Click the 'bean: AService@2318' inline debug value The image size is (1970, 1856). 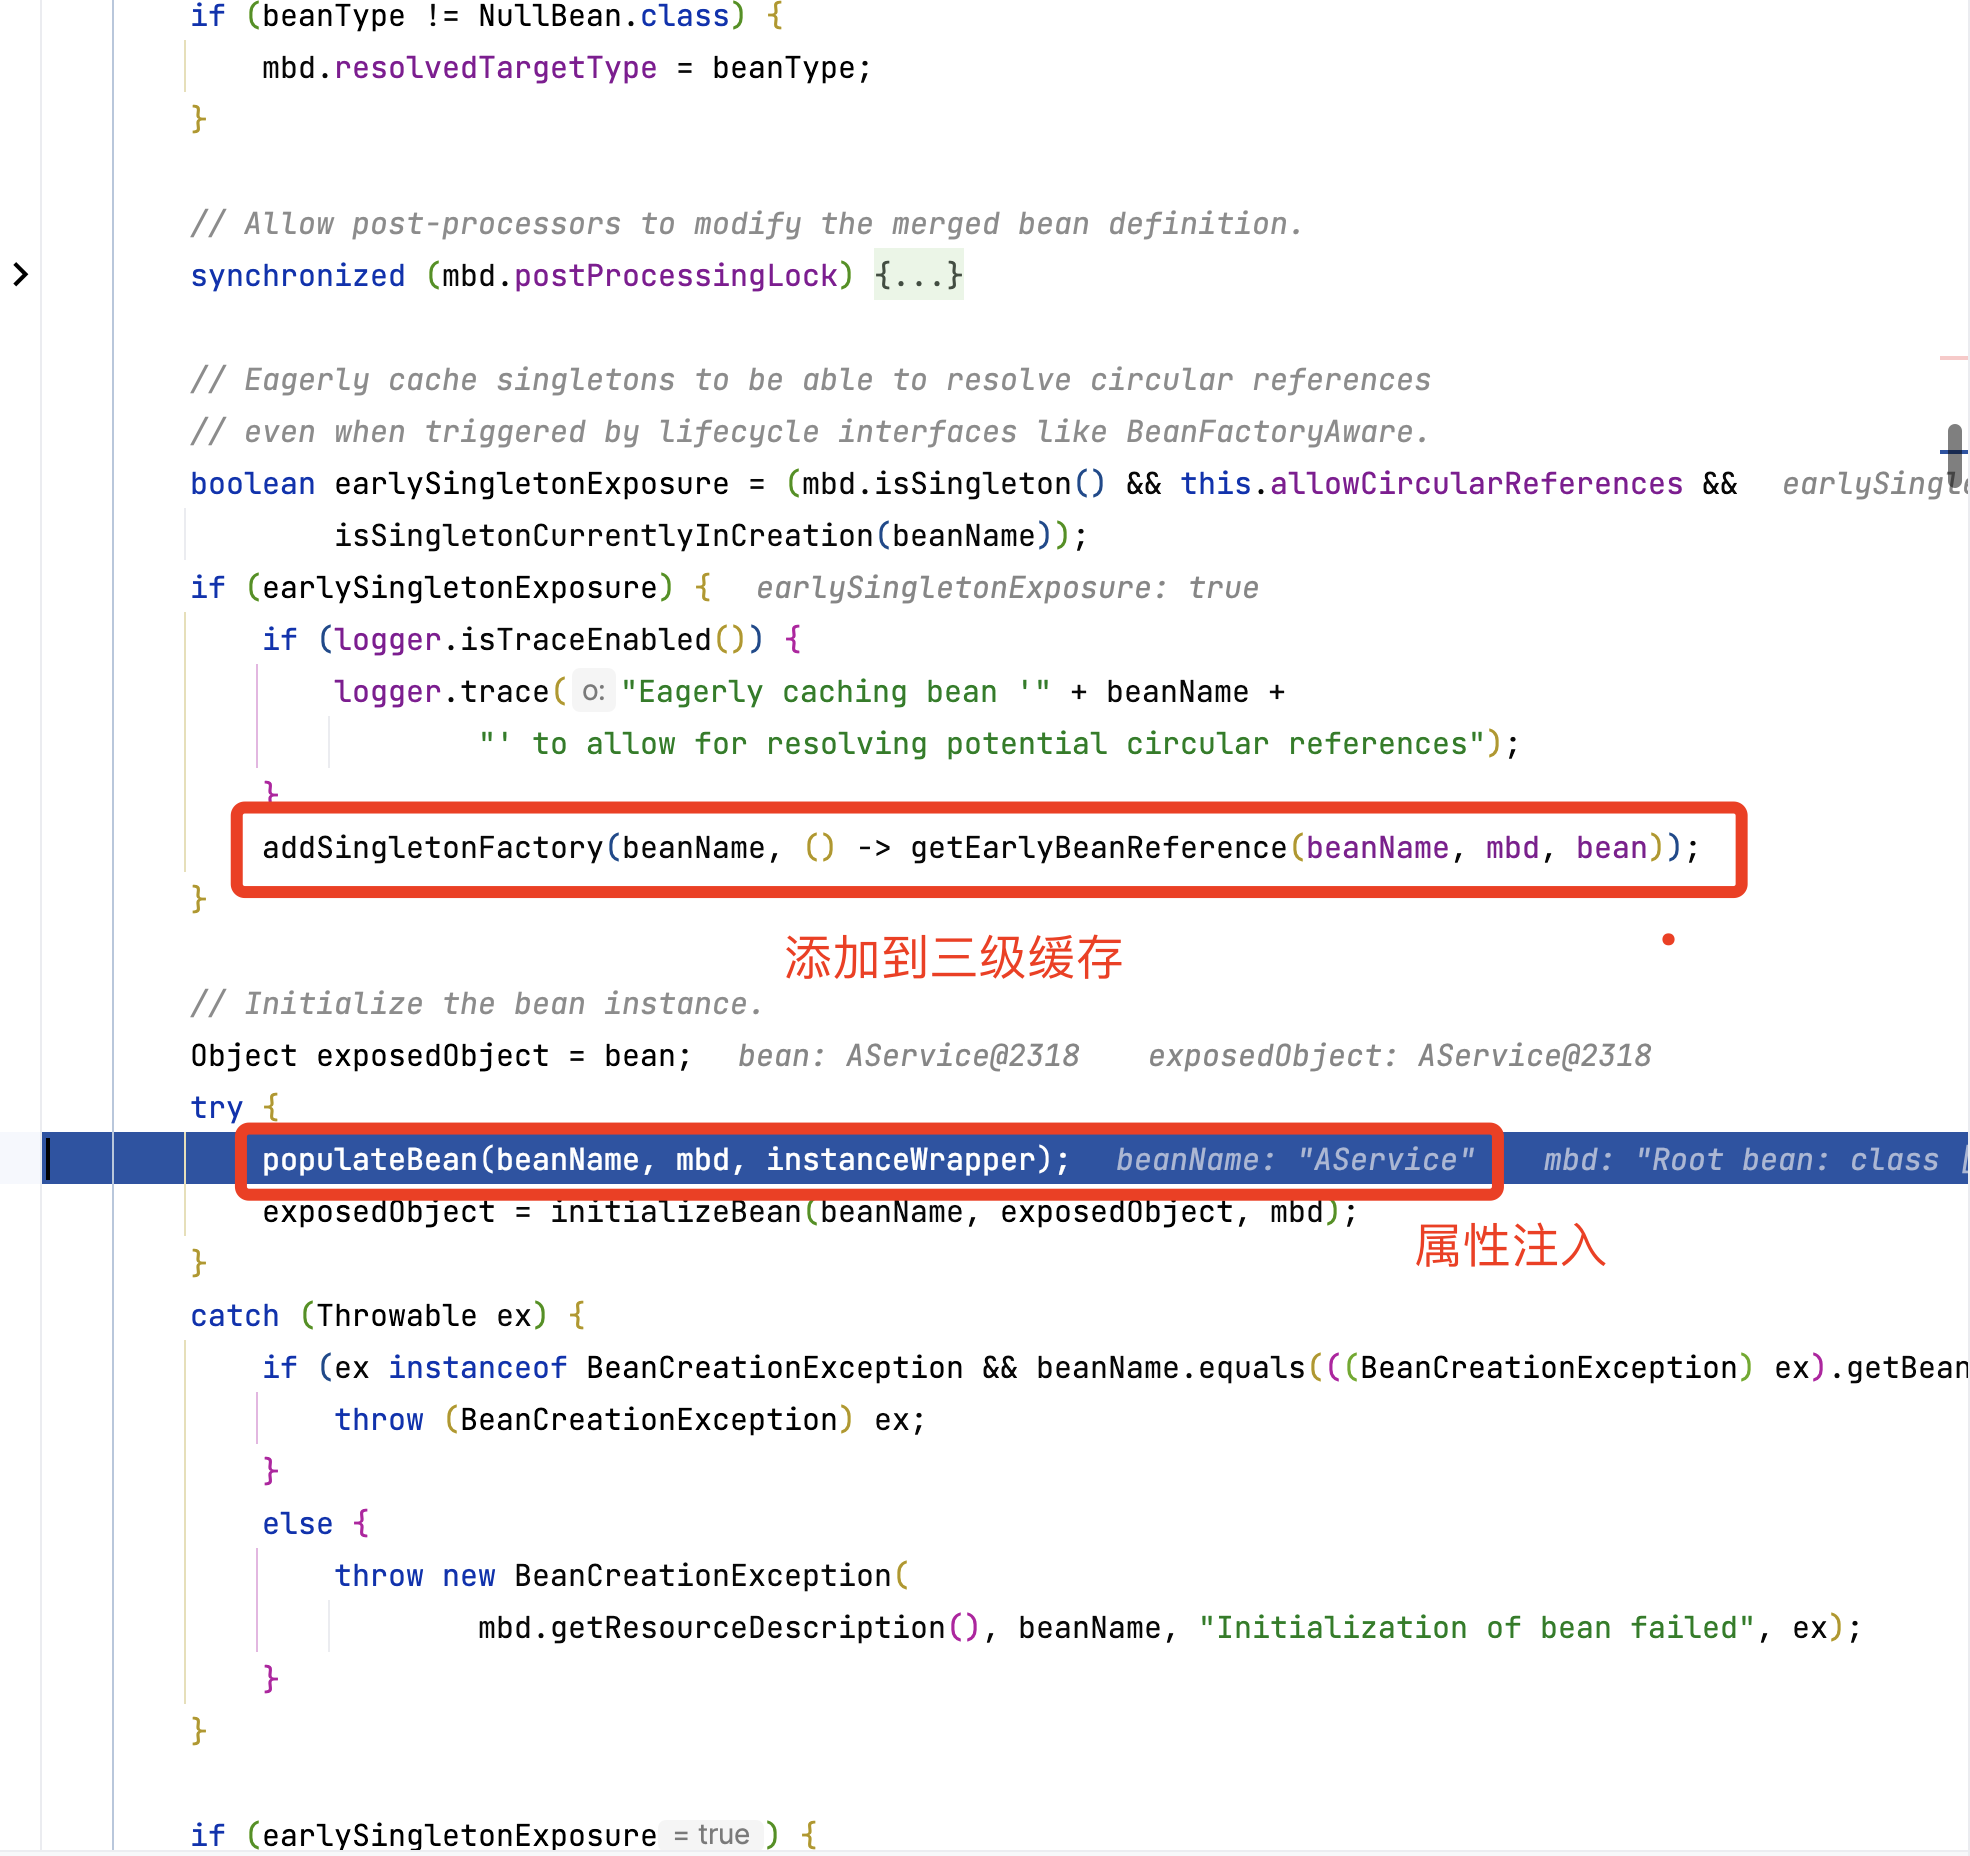click(x=908, y=1056)
